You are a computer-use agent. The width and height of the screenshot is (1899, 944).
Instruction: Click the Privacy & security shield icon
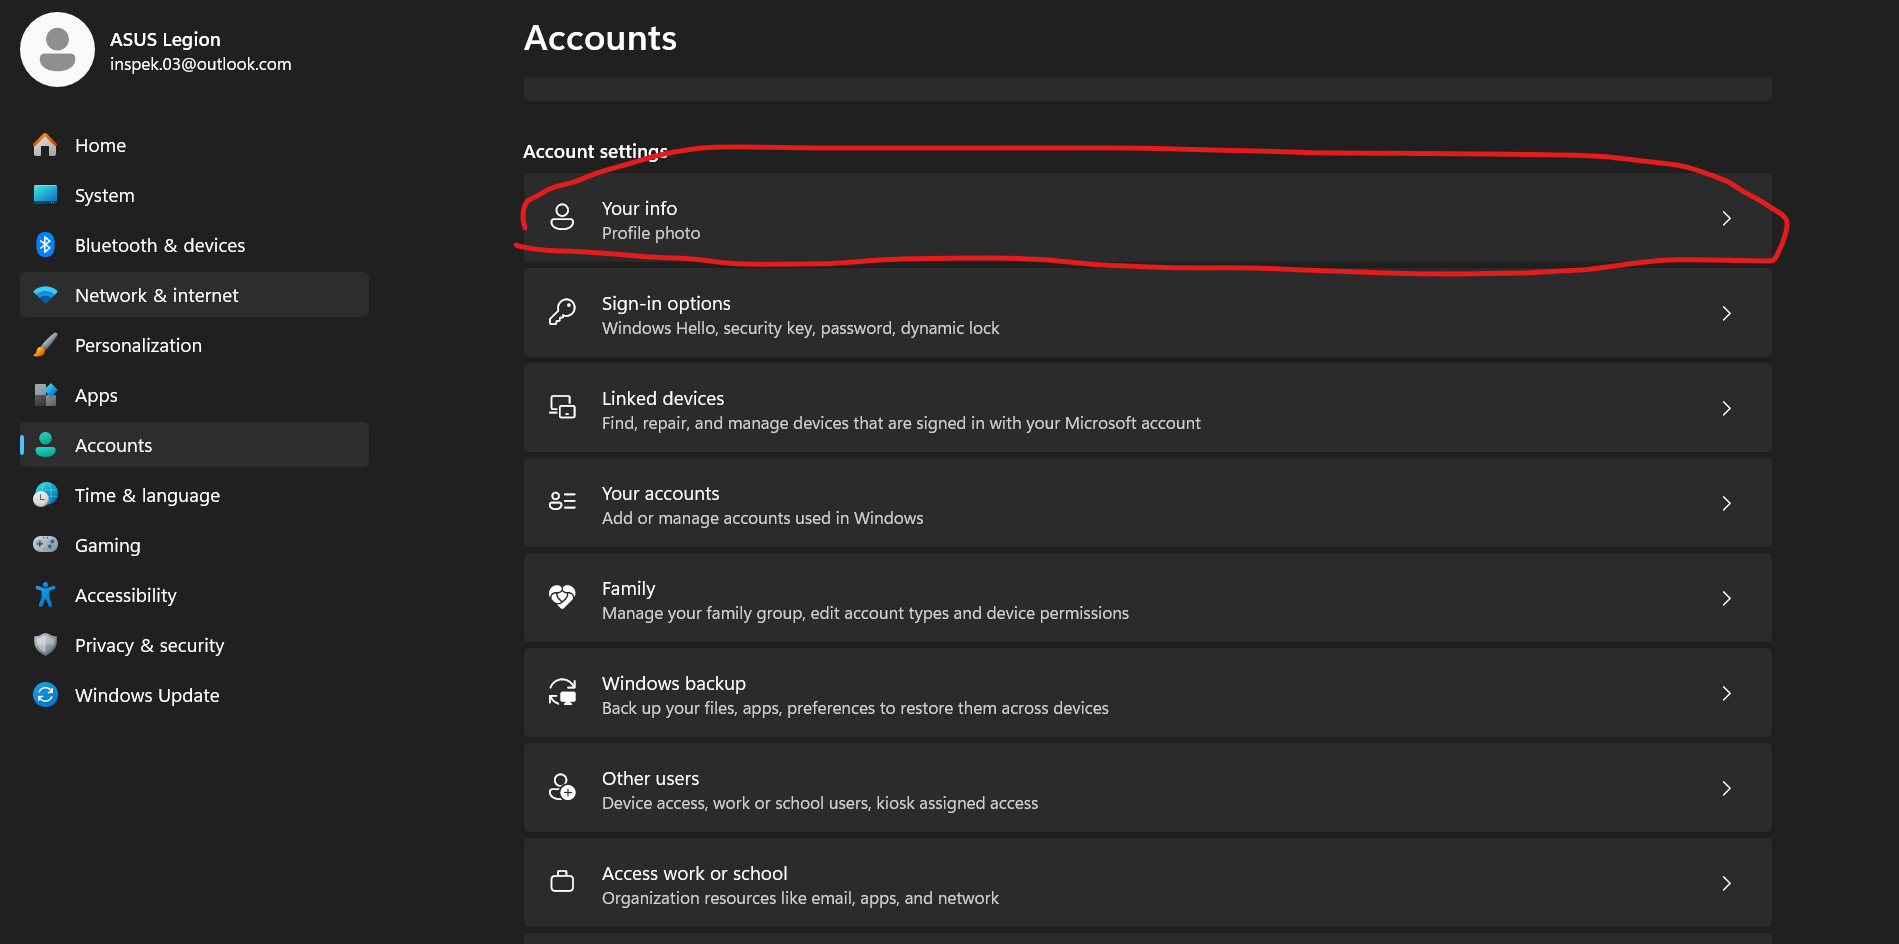click(x=45, y=645)
